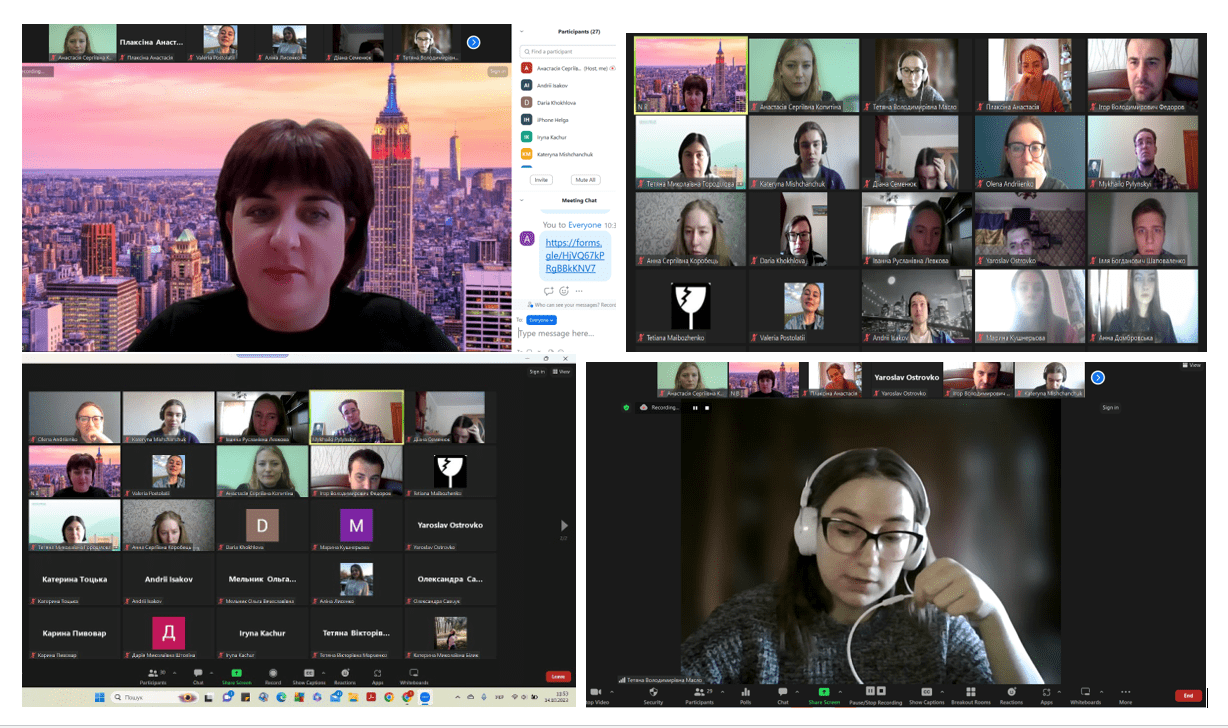Collapse the Participants (27) panel chevron
The height and width of the screenshot is (728, 1228).
522,32
